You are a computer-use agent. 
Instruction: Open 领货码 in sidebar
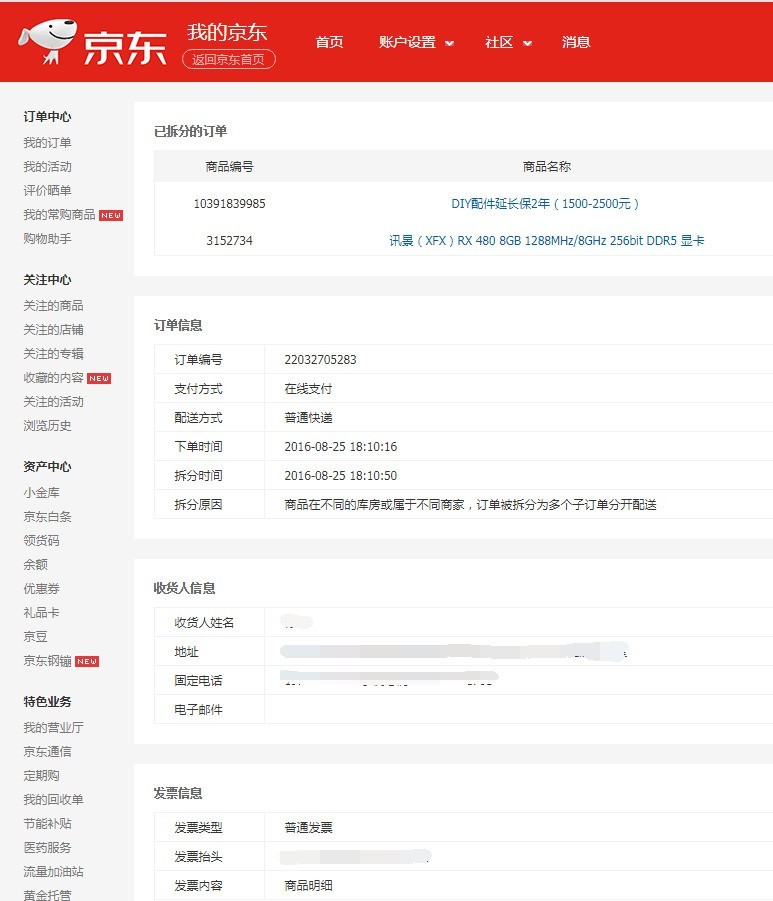(x=41, y=541)
